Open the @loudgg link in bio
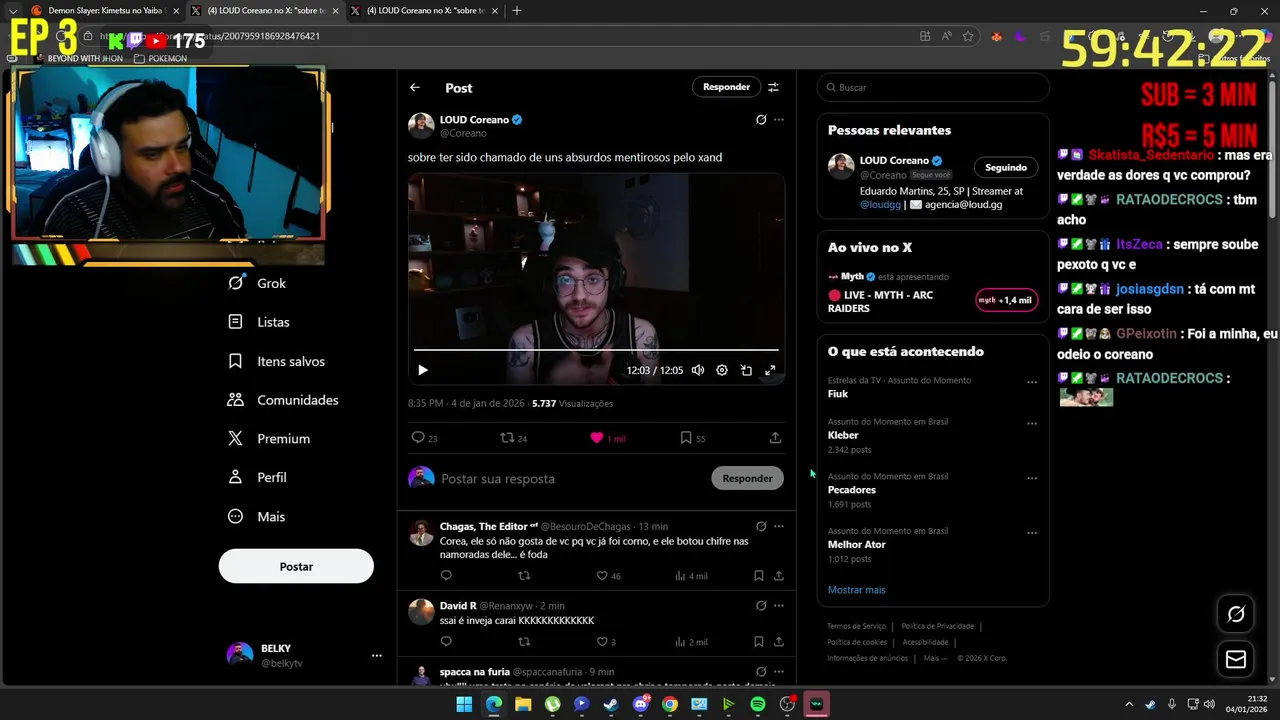 [x=881, y=204]
